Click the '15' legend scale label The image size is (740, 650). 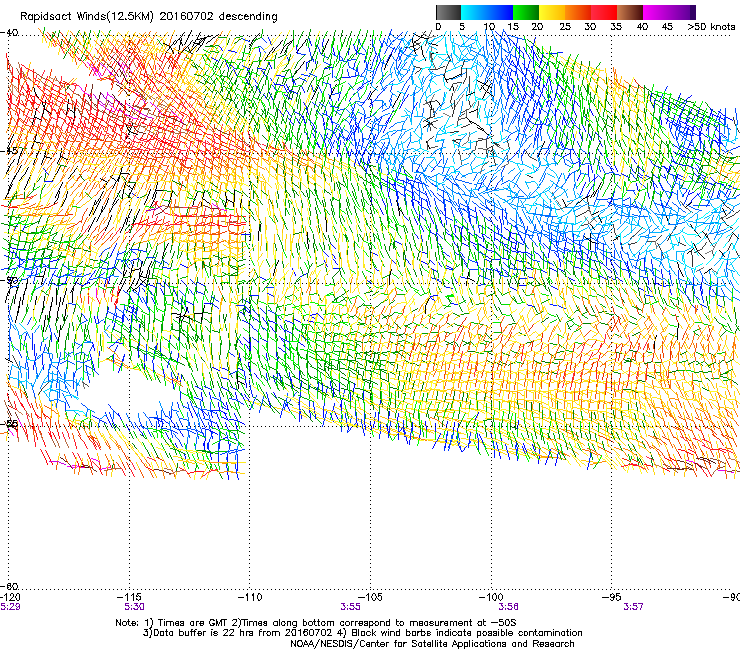pyautogui.click(x=513, y=27)
